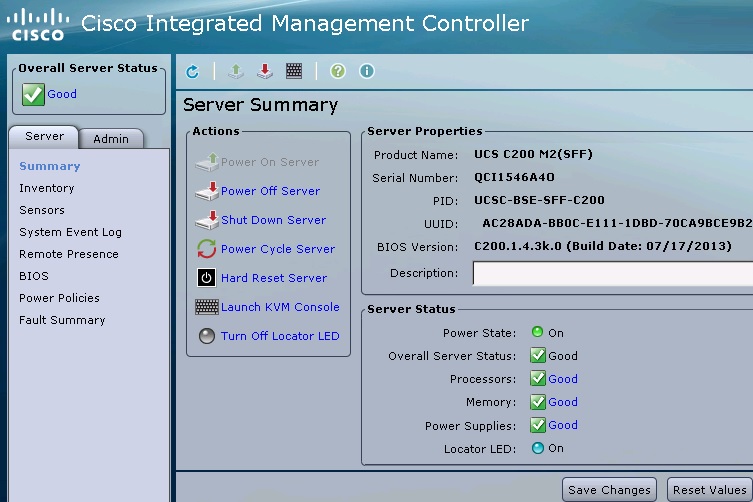Click the Good link in Overall Server Status panel

(x=62, y=94)
